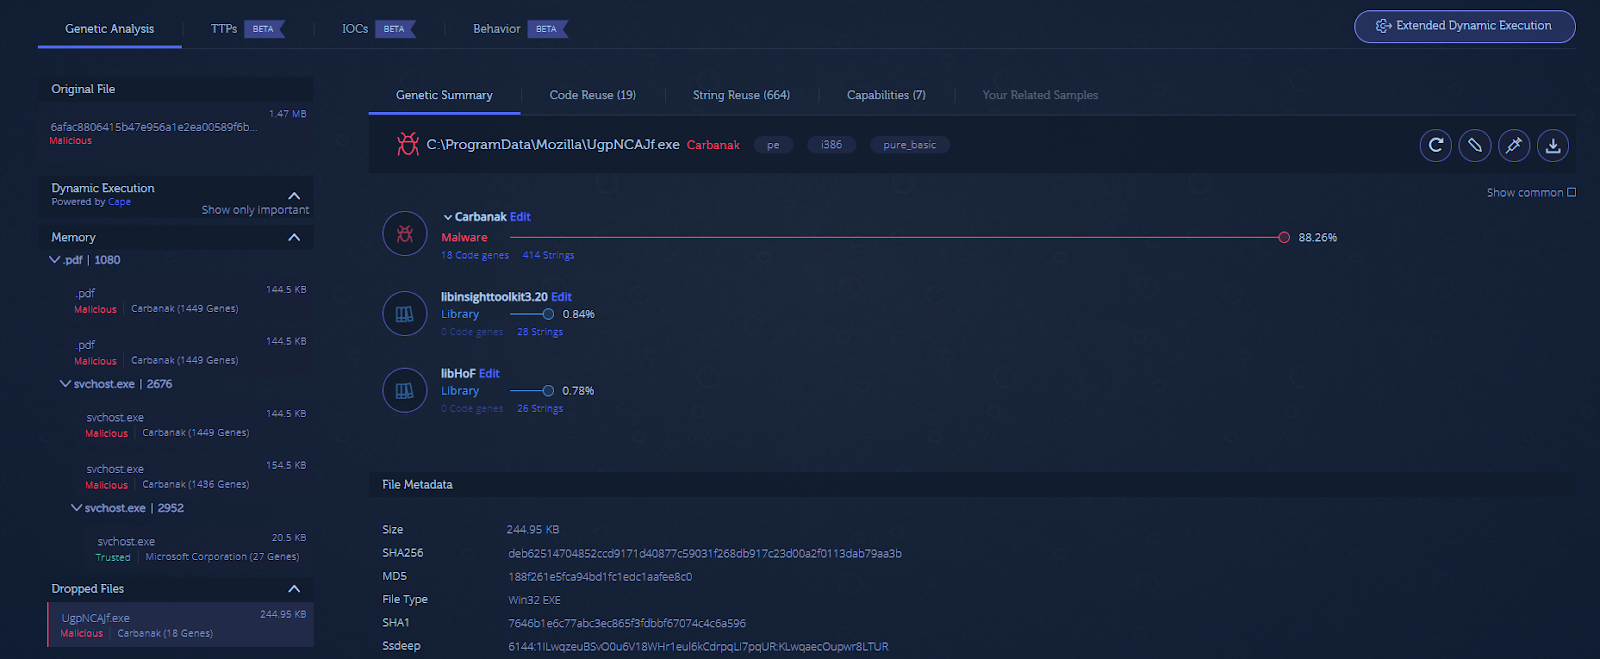Collapse the Dynamic Execution section
The height and width of the screenshot is (659, 1600).
pos(294,195)
